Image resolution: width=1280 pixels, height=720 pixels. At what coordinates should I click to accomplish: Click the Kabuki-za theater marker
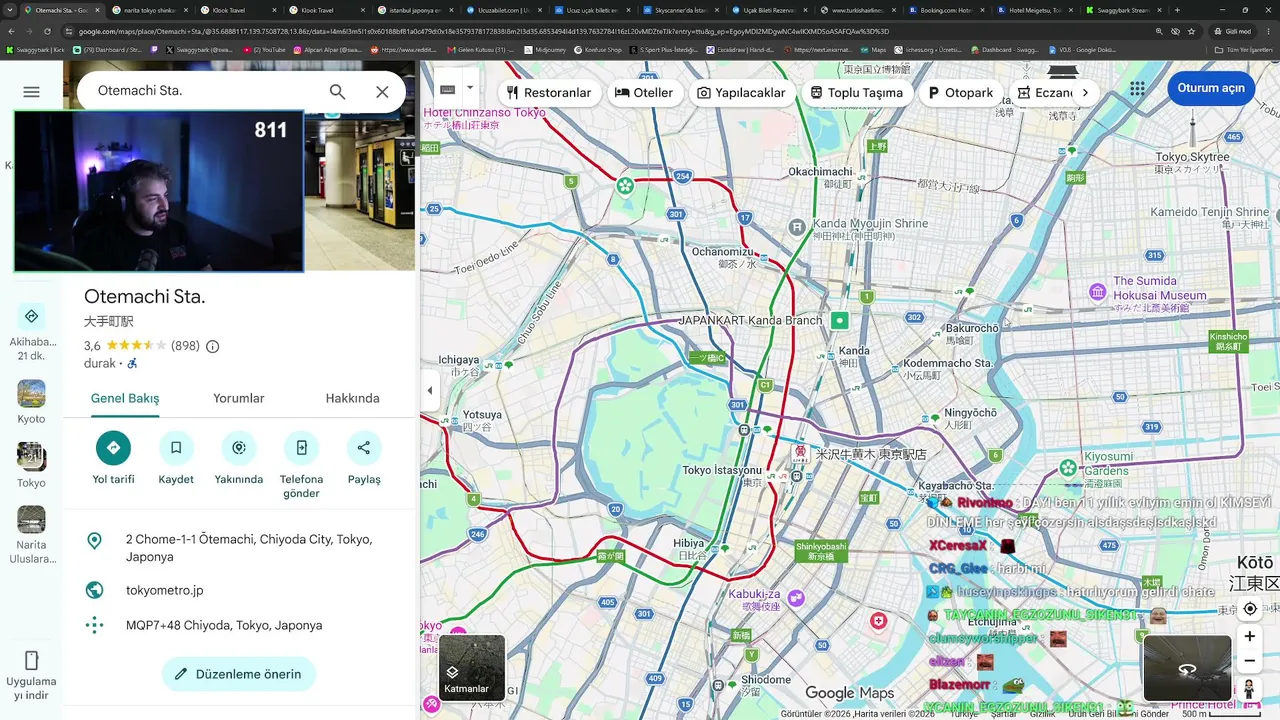[796, 598]
